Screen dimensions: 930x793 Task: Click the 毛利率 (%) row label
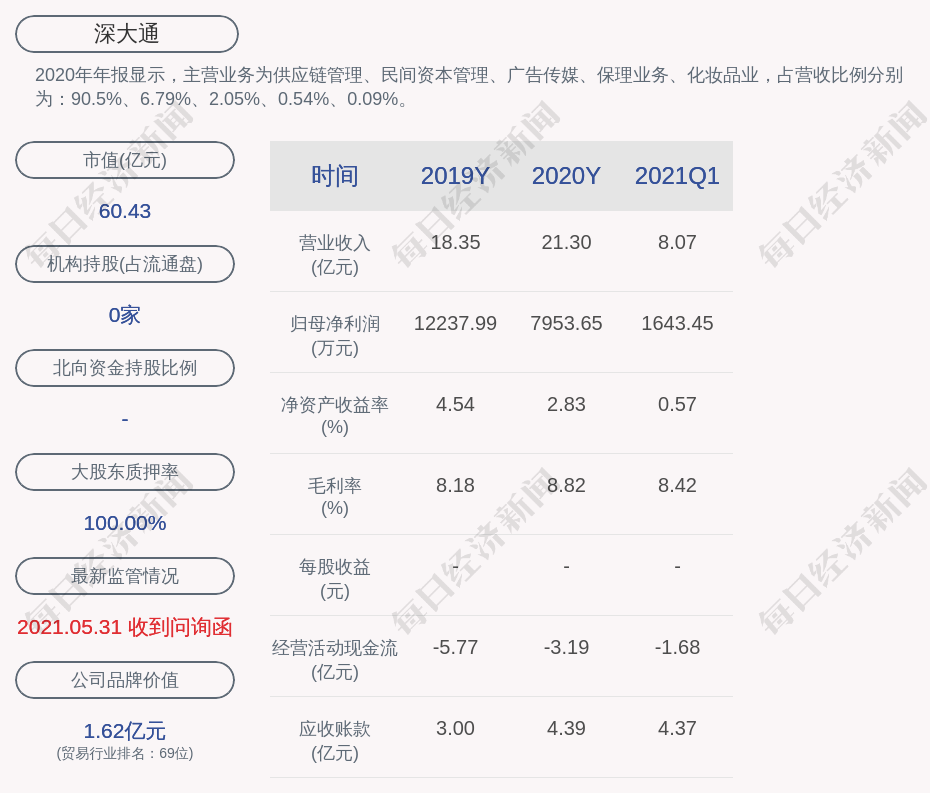click(x=335, y=497)
